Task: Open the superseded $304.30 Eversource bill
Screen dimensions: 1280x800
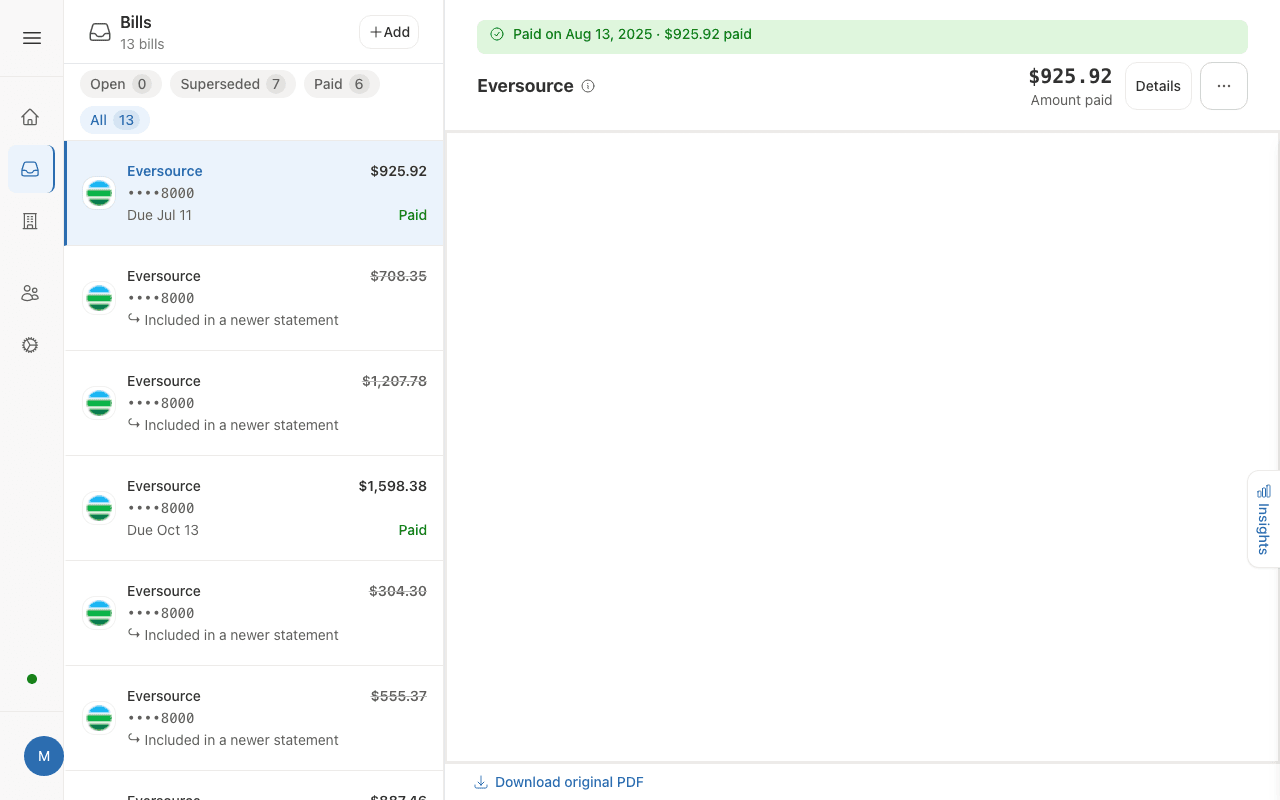Action: tap(254, 613)
